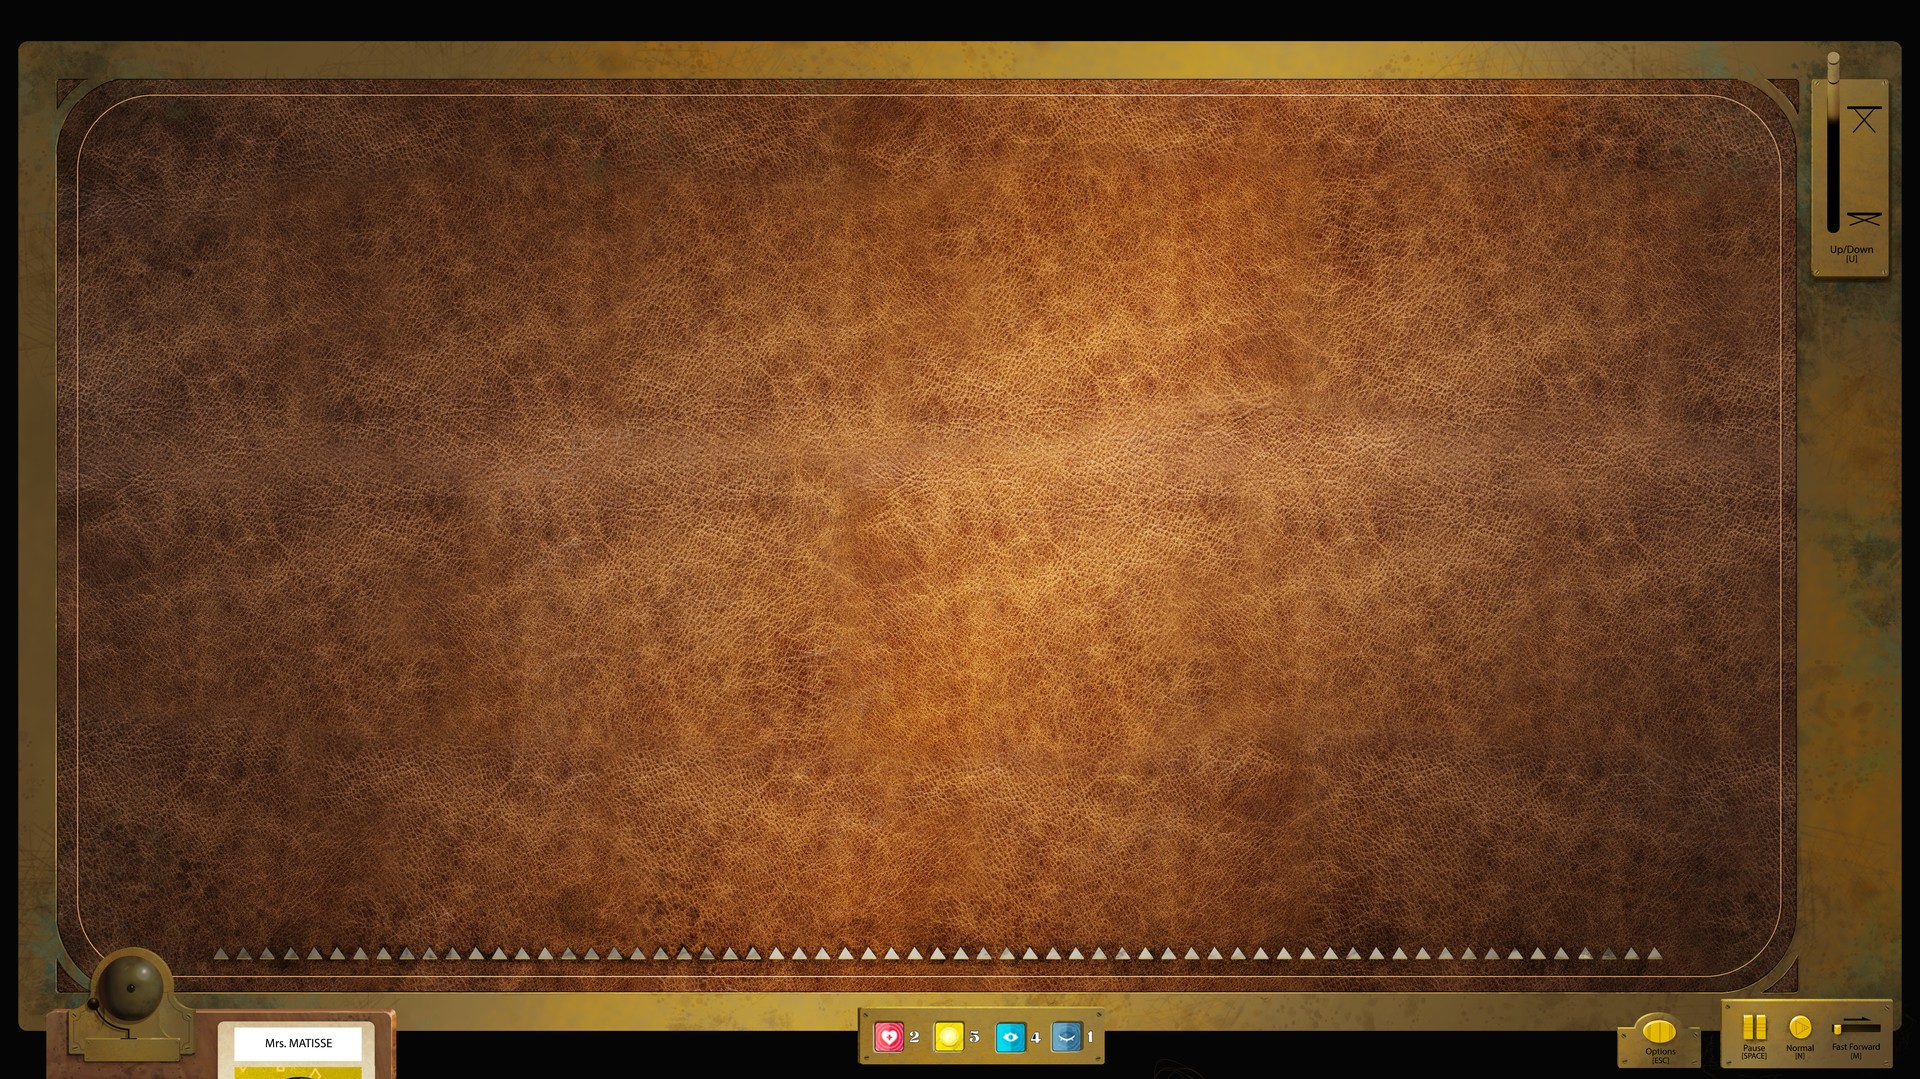The width and height of the screenshot is (1920, 1079).
Task: Click the Pause [SPACE] label
Action: [1754, 1051]
